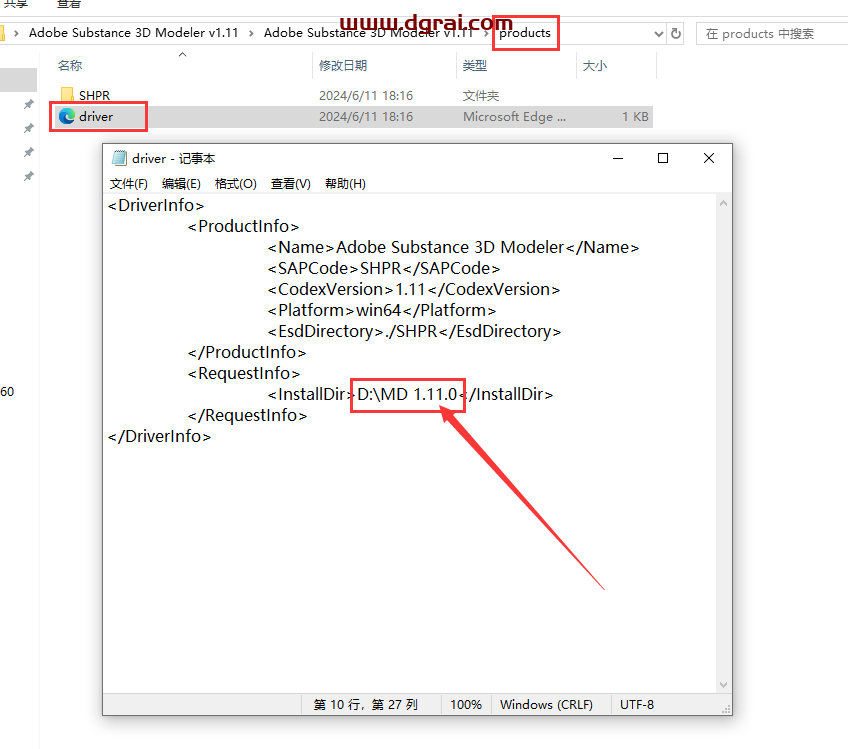
Task: Sort Explorer list by 修改日期 column
Action: [343, 65]
